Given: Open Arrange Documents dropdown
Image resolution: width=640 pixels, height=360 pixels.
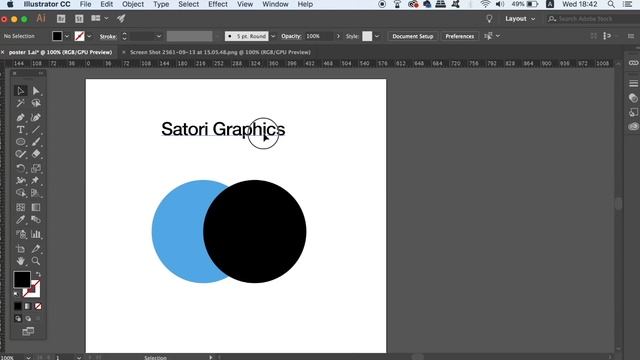Looking at the screenshot, I should coord(100,18).
